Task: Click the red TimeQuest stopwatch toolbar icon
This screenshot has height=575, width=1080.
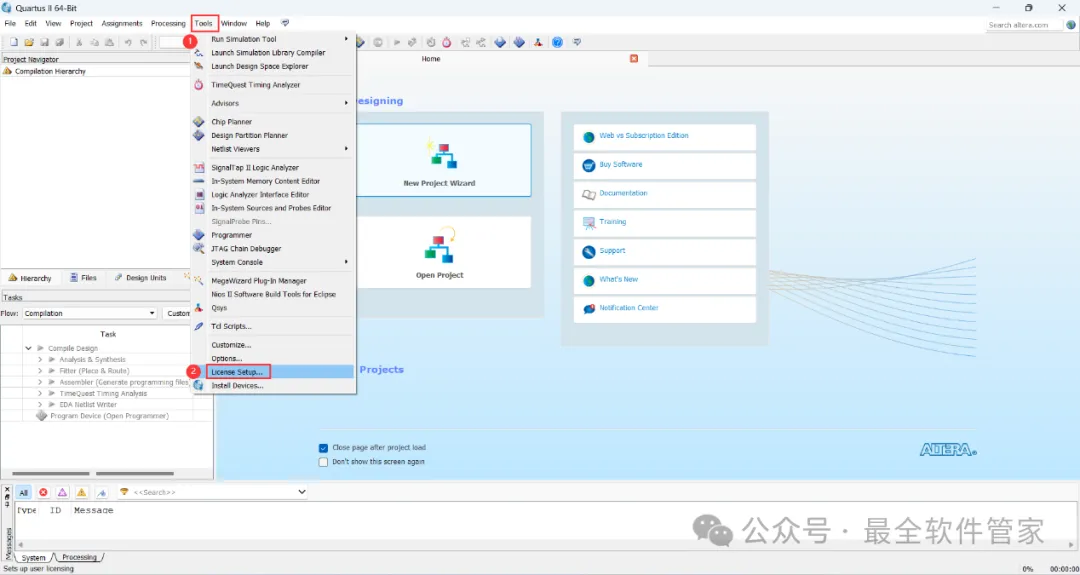Action: pos(446,42)
